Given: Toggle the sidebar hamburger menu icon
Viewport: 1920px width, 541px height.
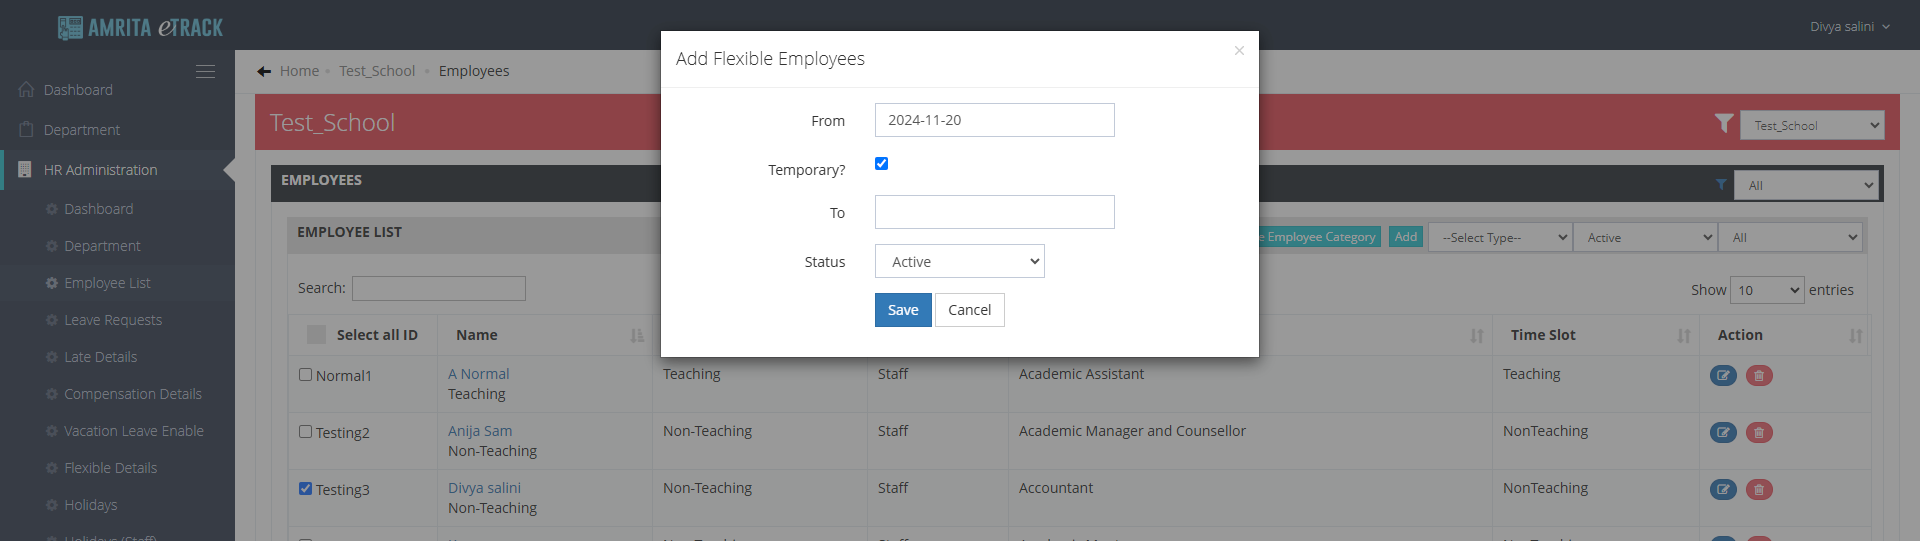Looking at the screenshot, I should click(205, 72).
